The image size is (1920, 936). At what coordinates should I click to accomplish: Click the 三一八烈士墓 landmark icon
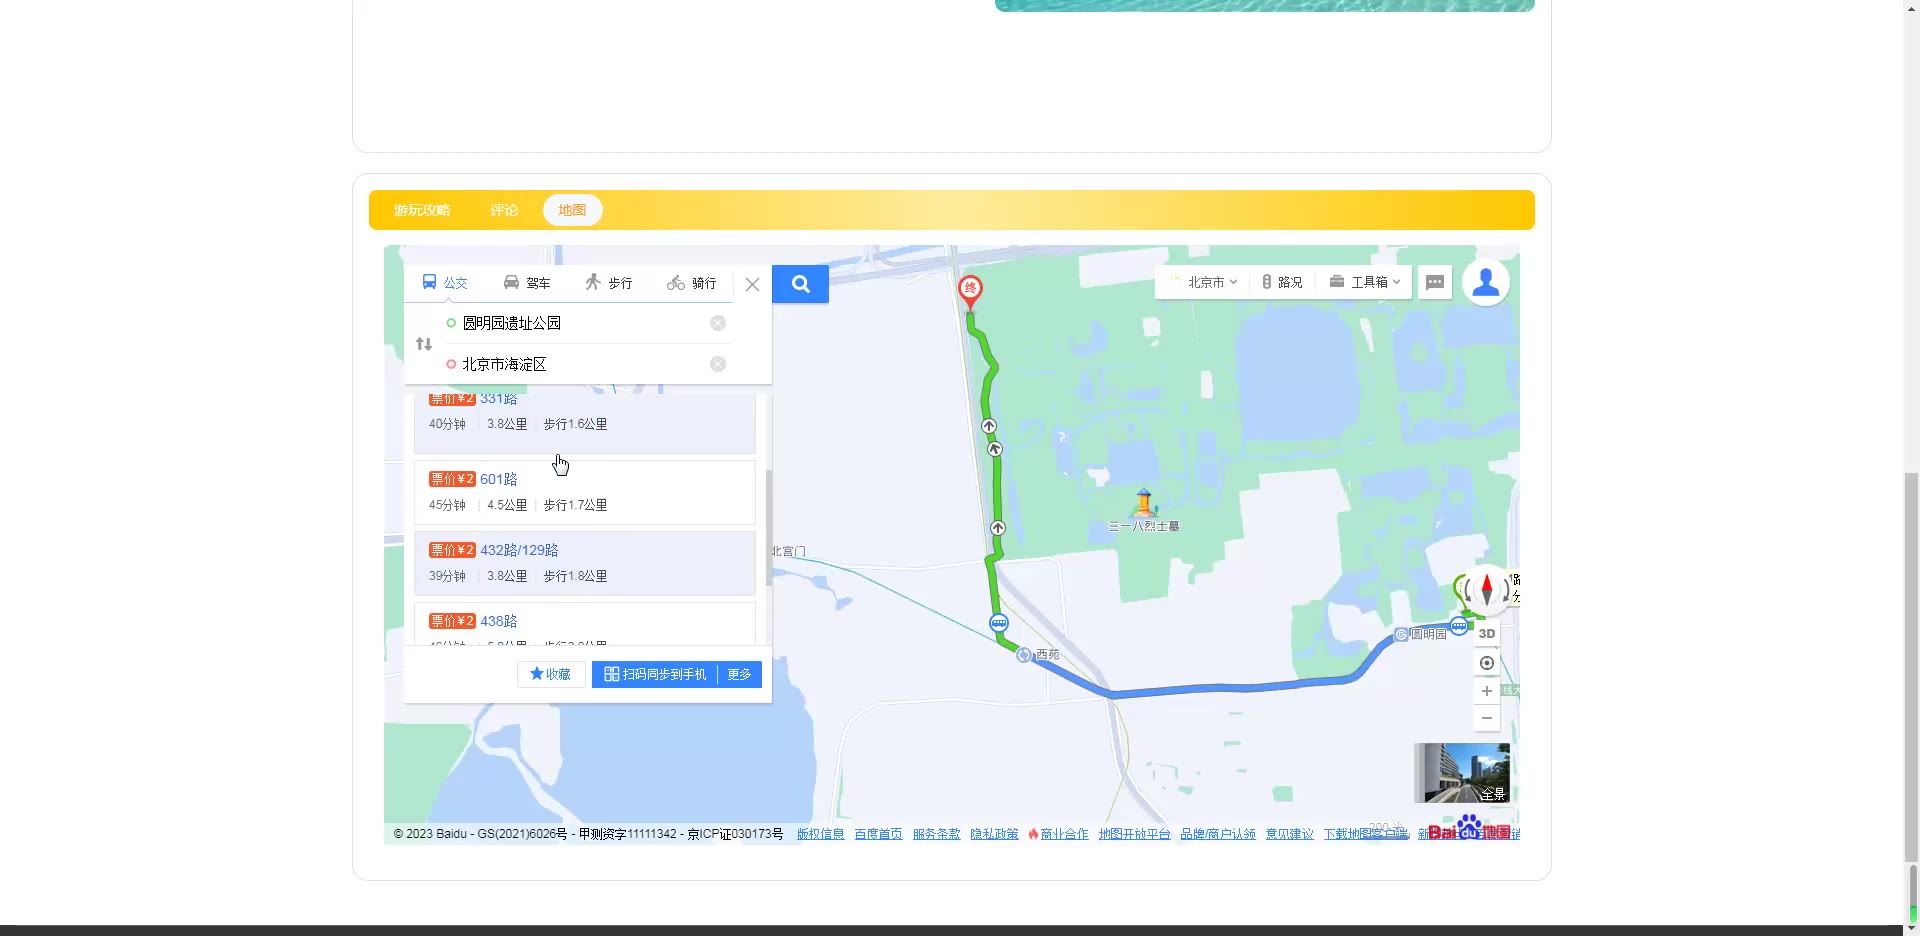1145,502
